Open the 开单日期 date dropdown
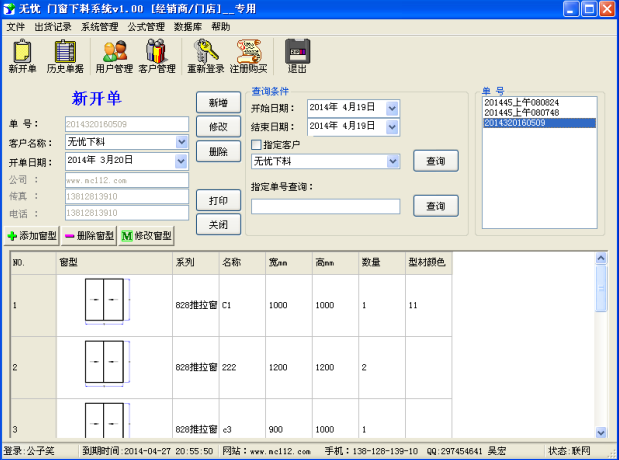The image size is (619, 460). click(181, 160)
